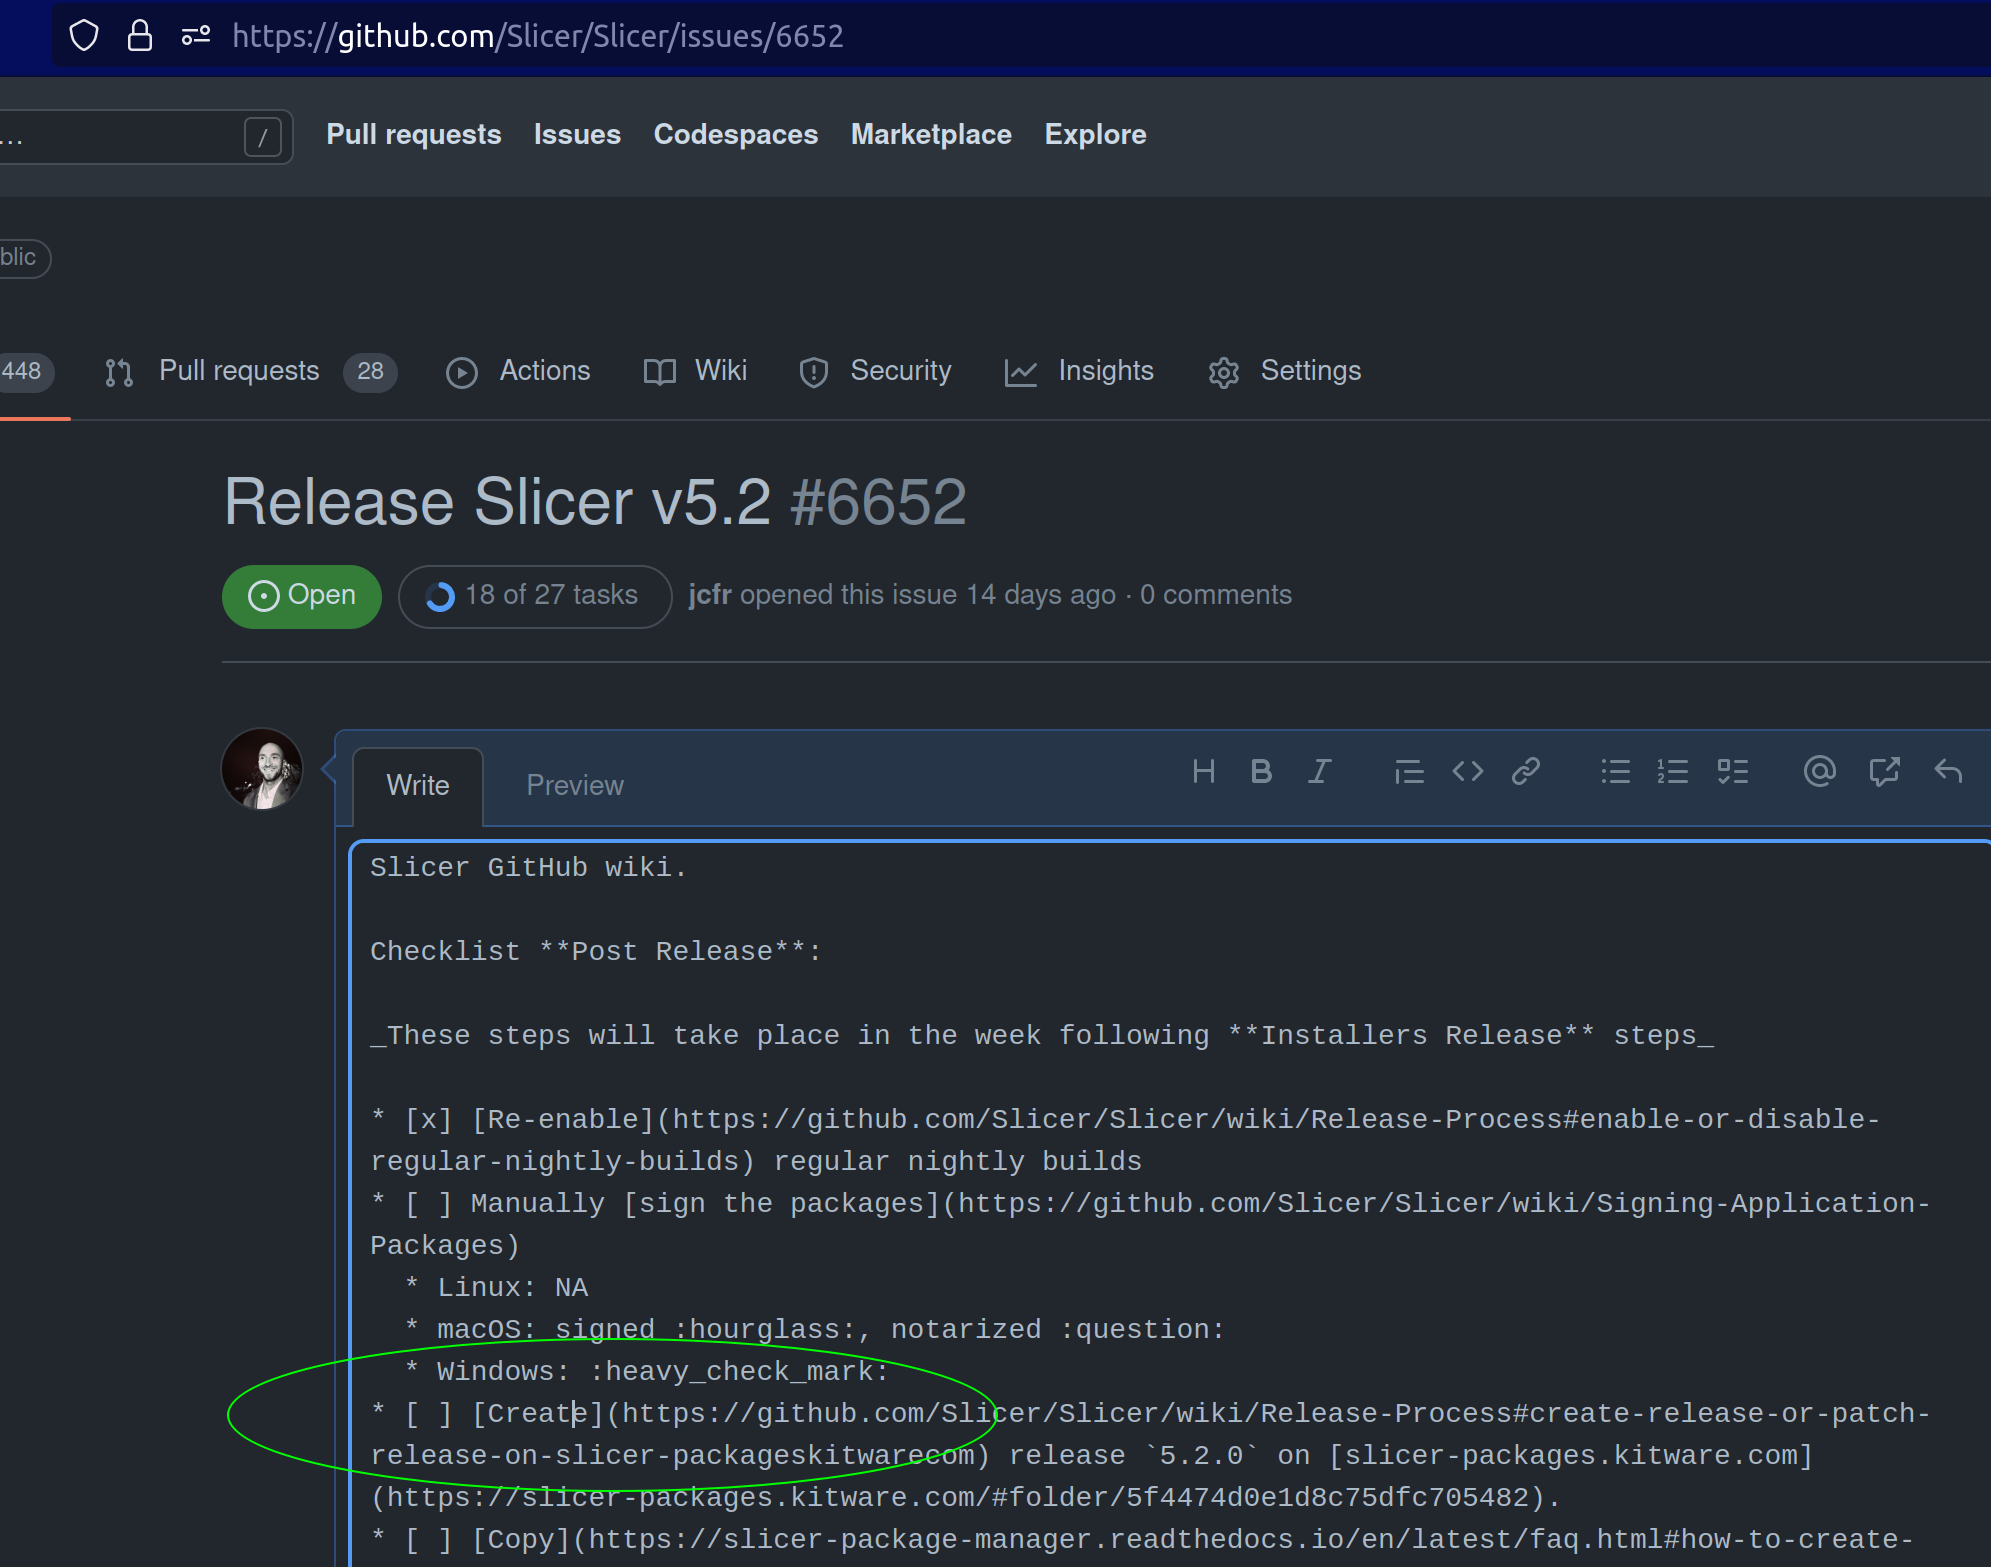Viewport: 1991px width, 1567px height.
Task: Open the repository Wiki tab
Action: click(696, 371)
